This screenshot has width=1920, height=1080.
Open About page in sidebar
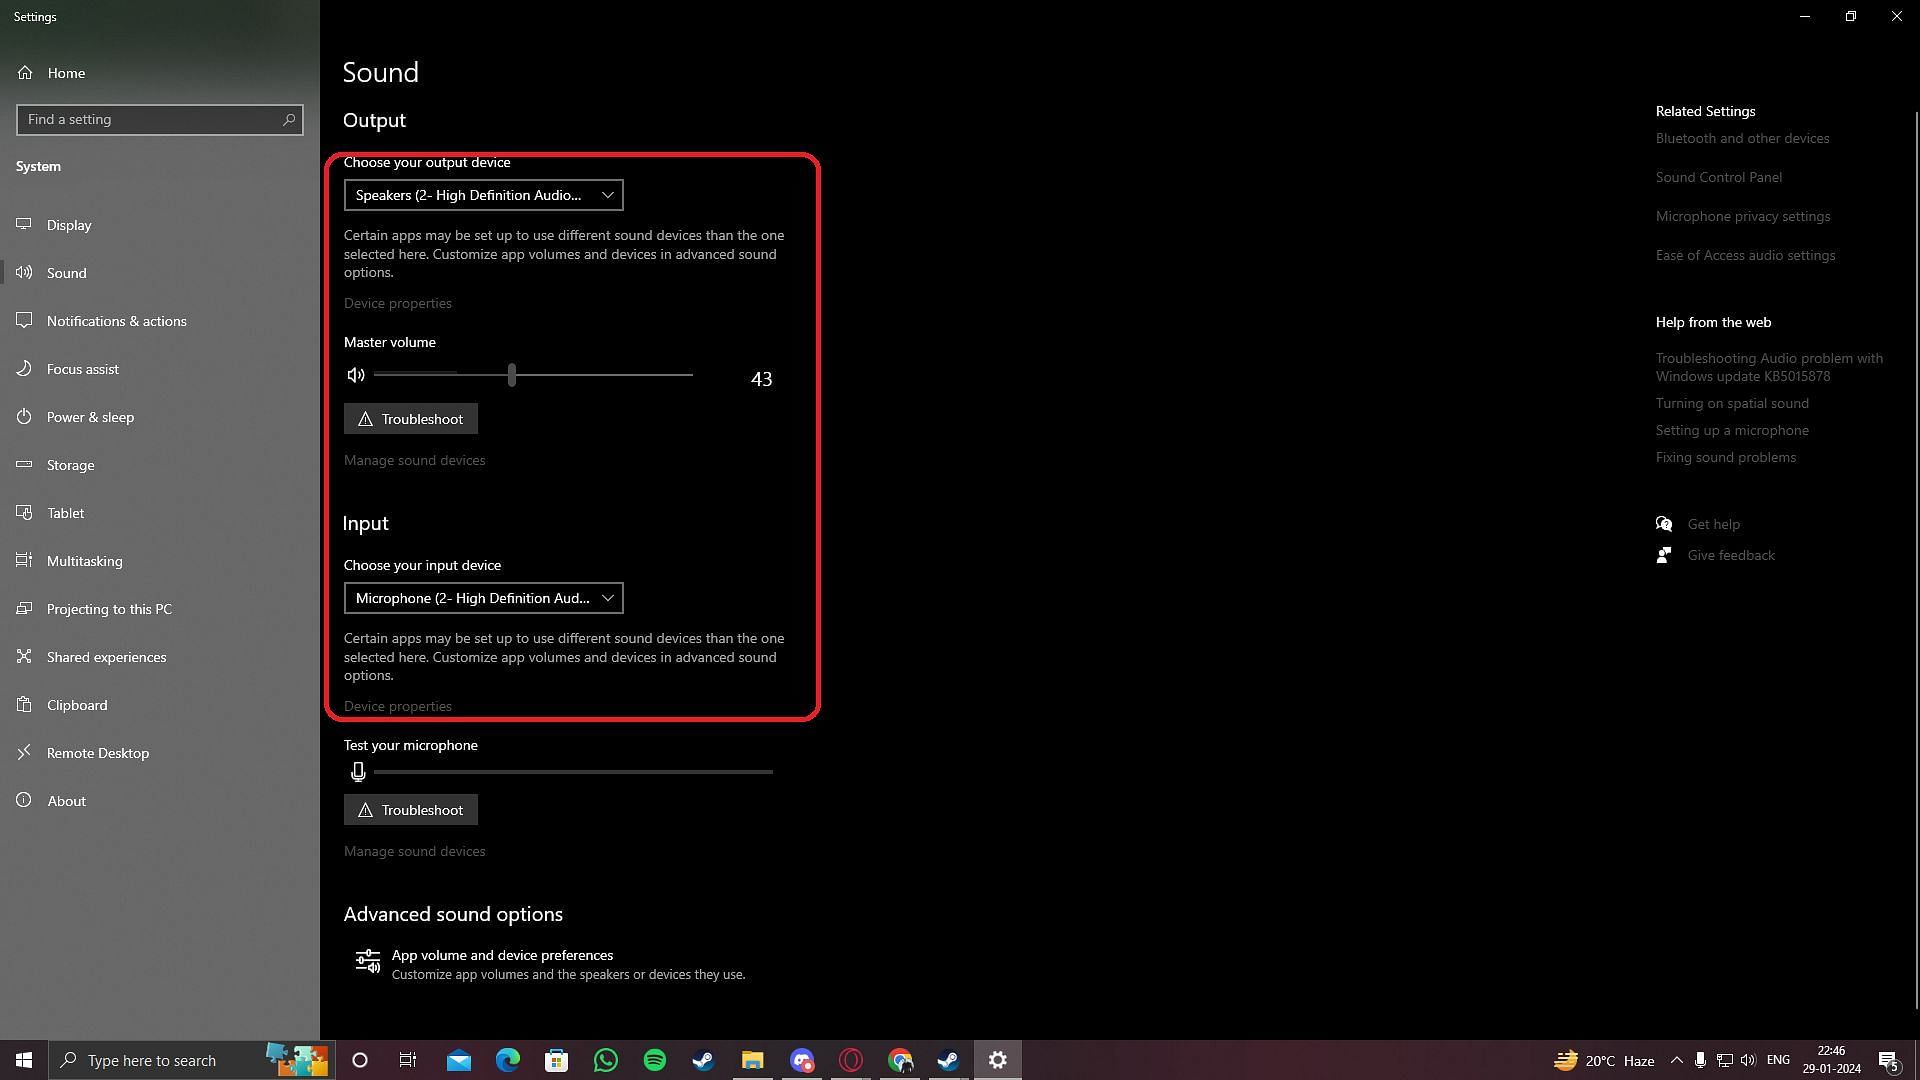point(160,801)
